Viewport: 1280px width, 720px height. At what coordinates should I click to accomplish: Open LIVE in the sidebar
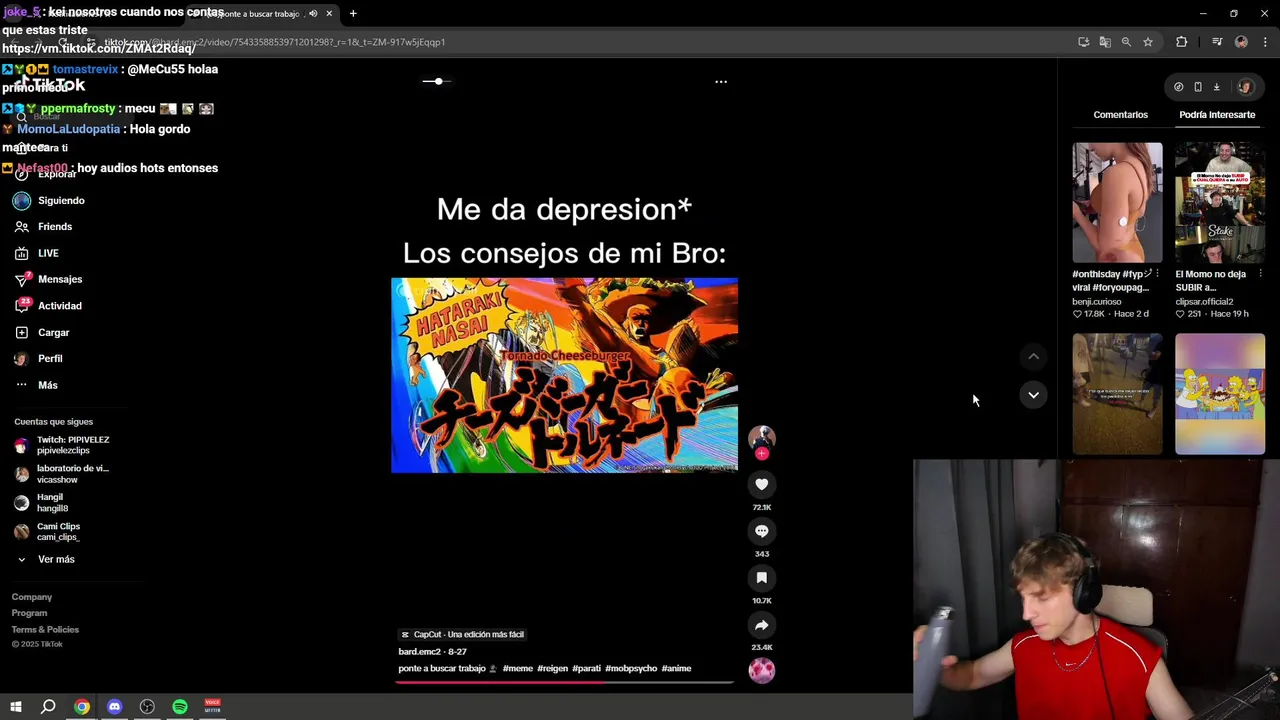click(x=48, y=254)
